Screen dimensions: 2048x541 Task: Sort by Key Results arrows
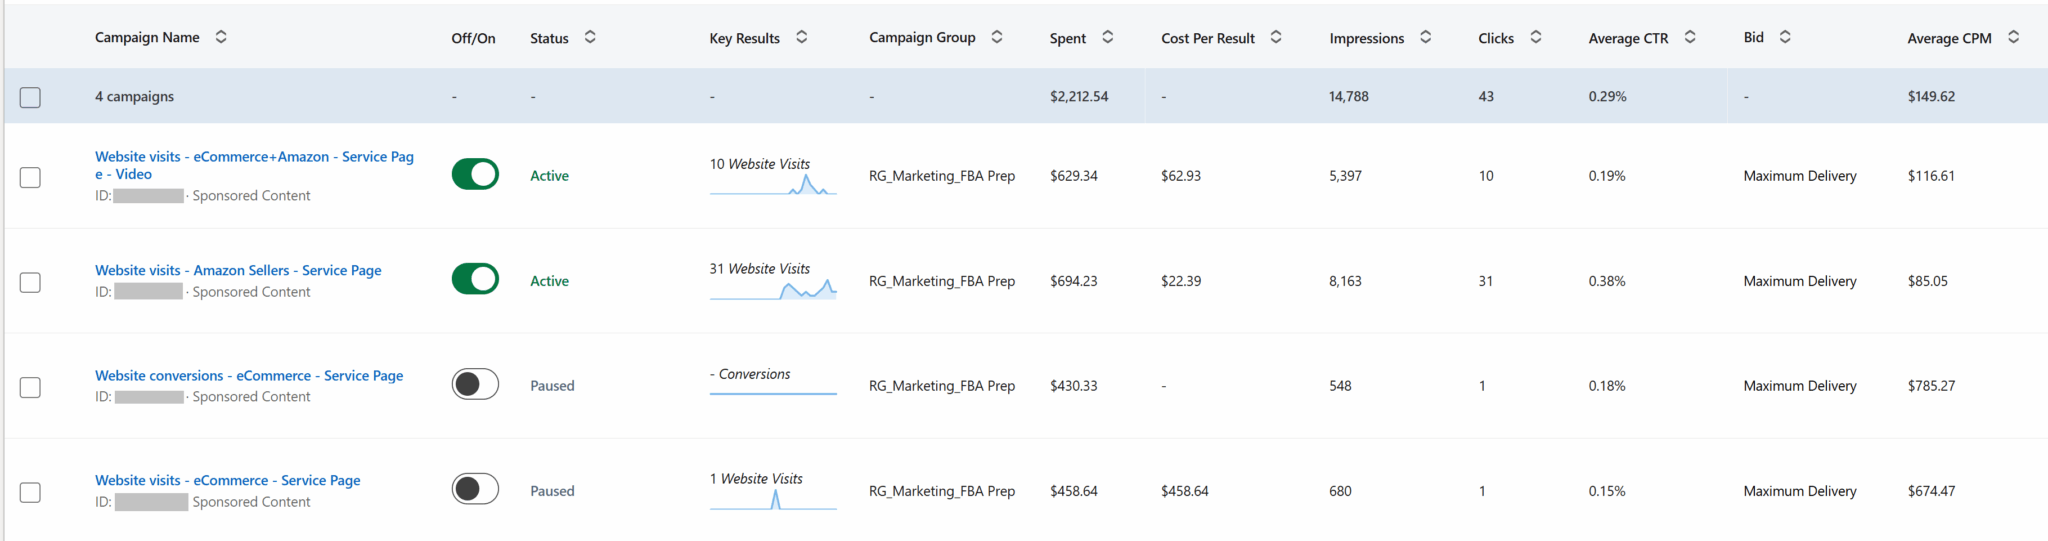pyautogui.click(x=802, y=37)
